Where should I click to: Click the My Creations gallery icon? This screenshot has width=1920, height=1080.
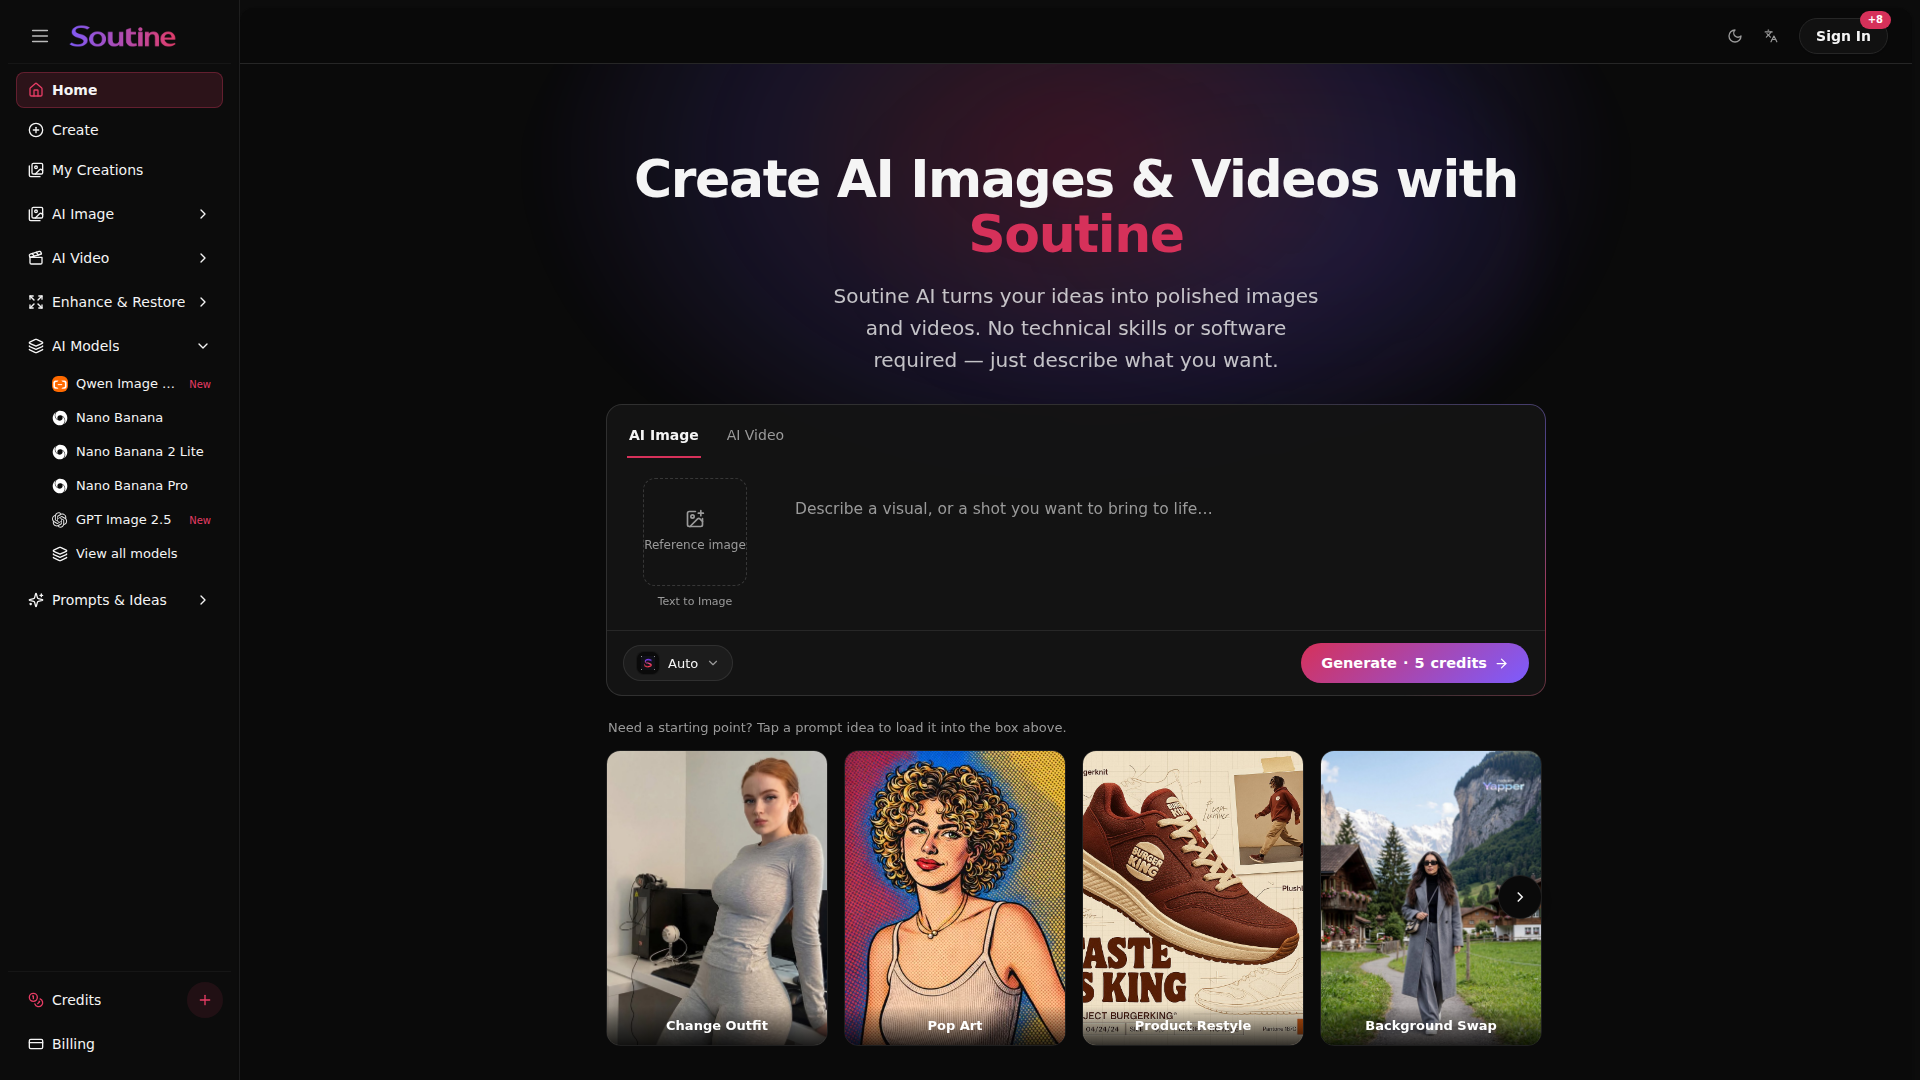point(36,170)
